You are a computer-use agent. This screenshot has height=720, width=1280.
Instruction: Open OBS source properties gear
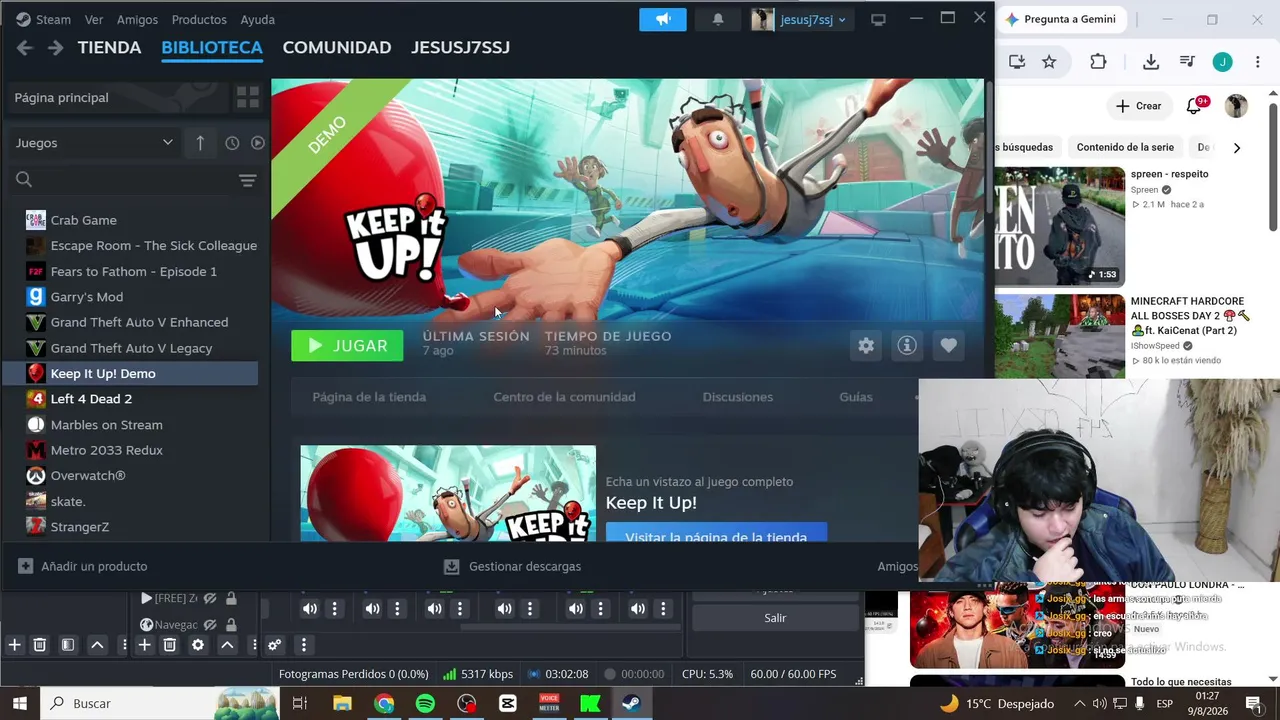click(x=198, y=645)
